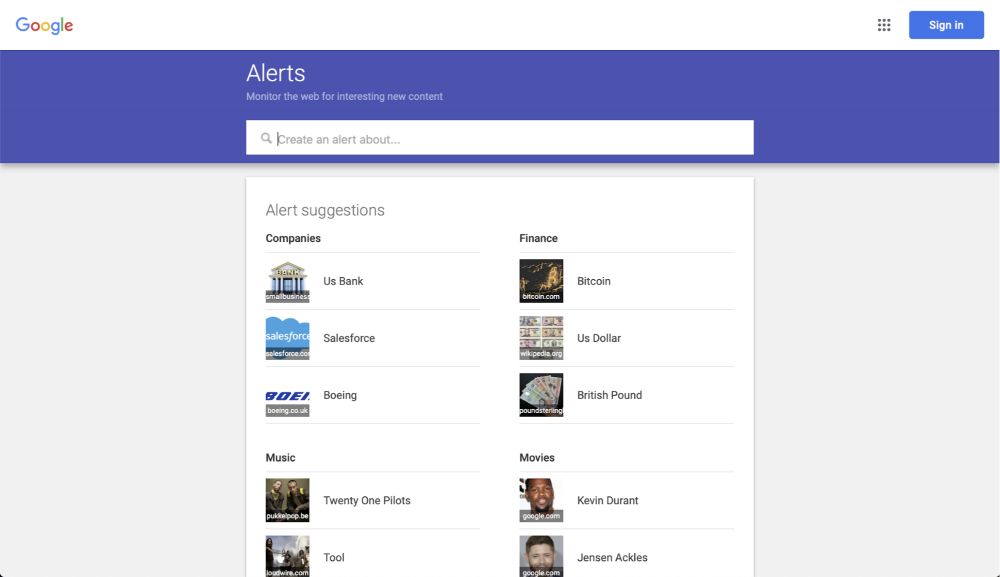
Task: Click the Us Dollar banknotes thumbnail
Action: coord(541,338)
